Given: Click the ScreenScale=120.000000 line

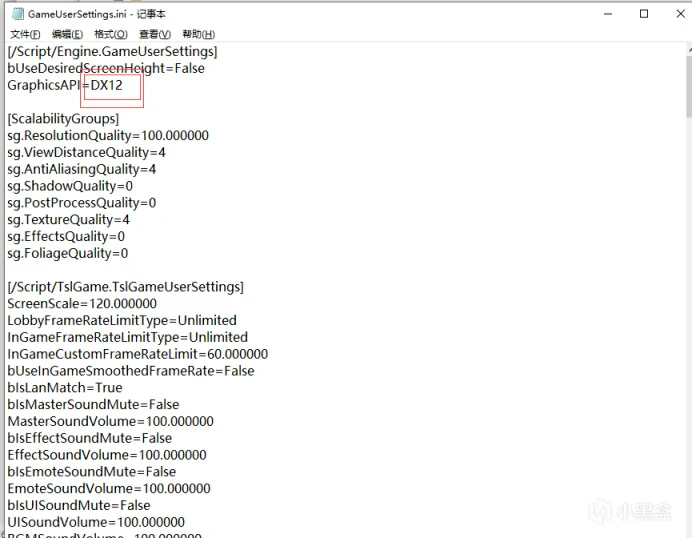Looking at the screenshot, I should coord(82,304).
